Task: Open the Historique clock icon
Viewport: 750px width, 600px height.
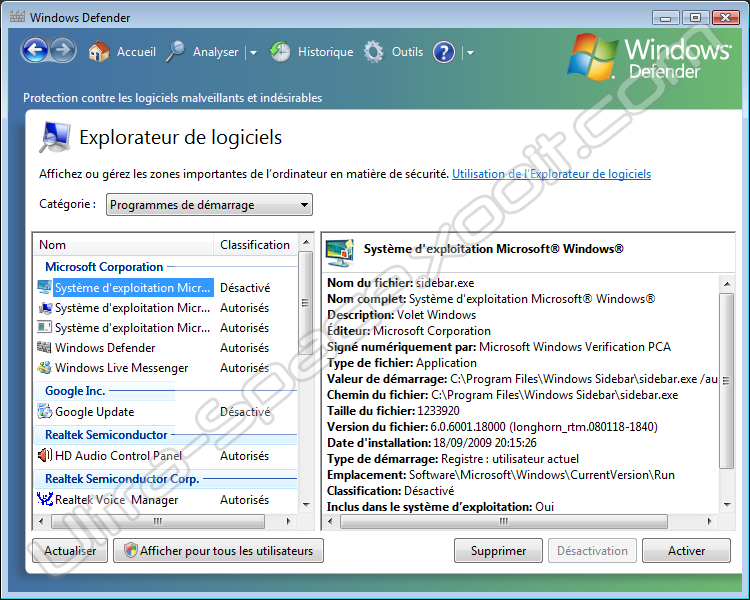Action: point(280,52)
